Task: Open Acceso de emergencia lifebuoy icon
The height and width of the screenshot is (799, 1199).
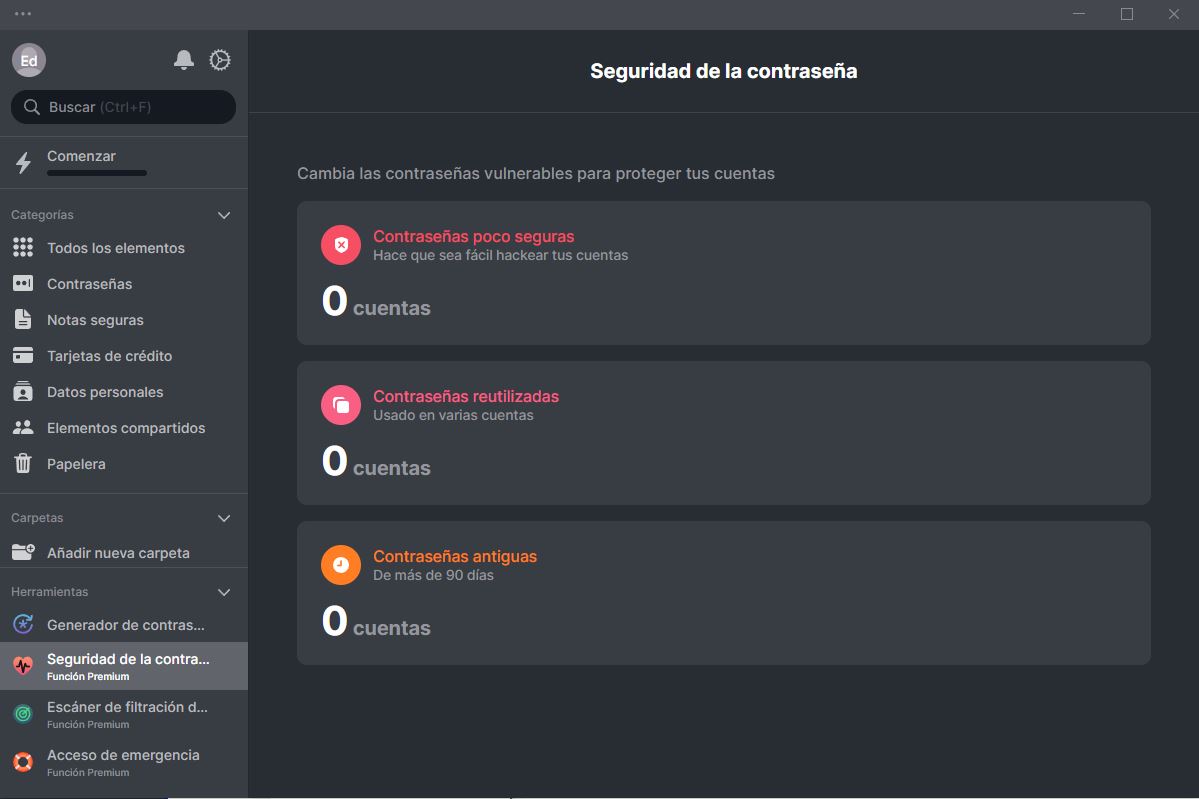Action: click(x=23, y=762)
